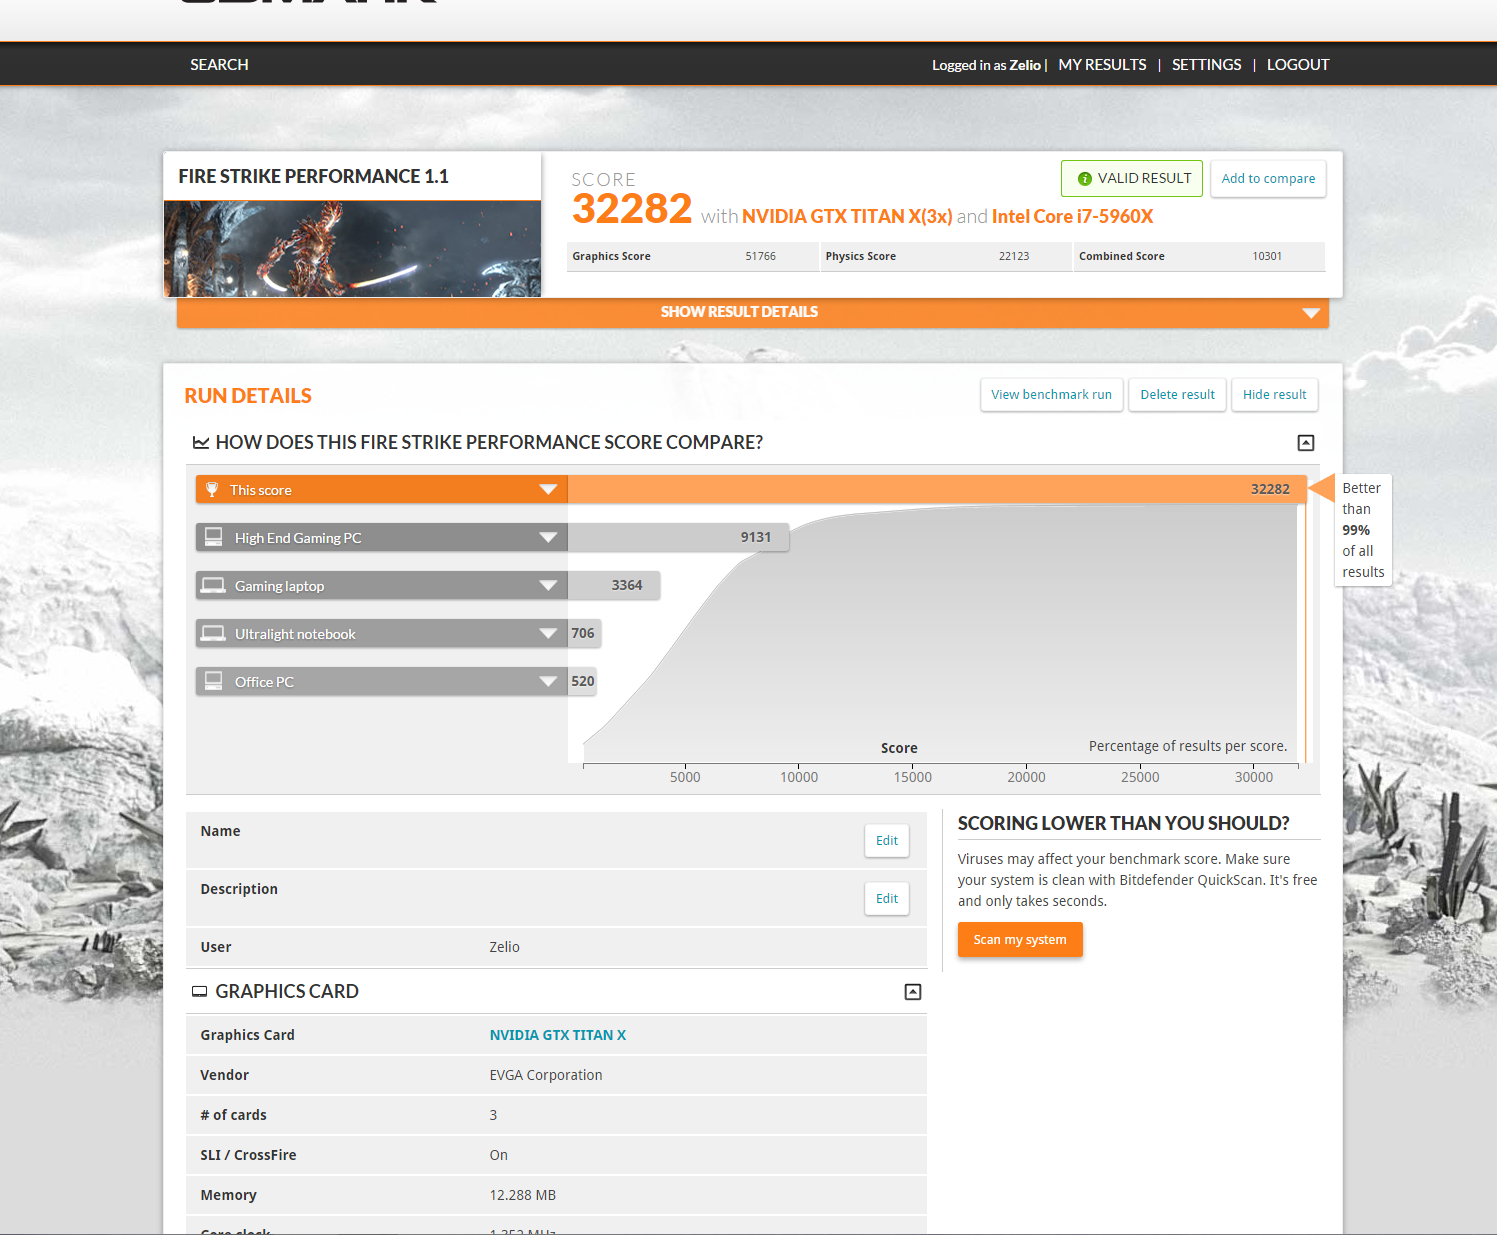Screen dimensions: 1497x1235
Task: Click the laptop icon for Gaming laptop
Action: [x=213, y=585]
